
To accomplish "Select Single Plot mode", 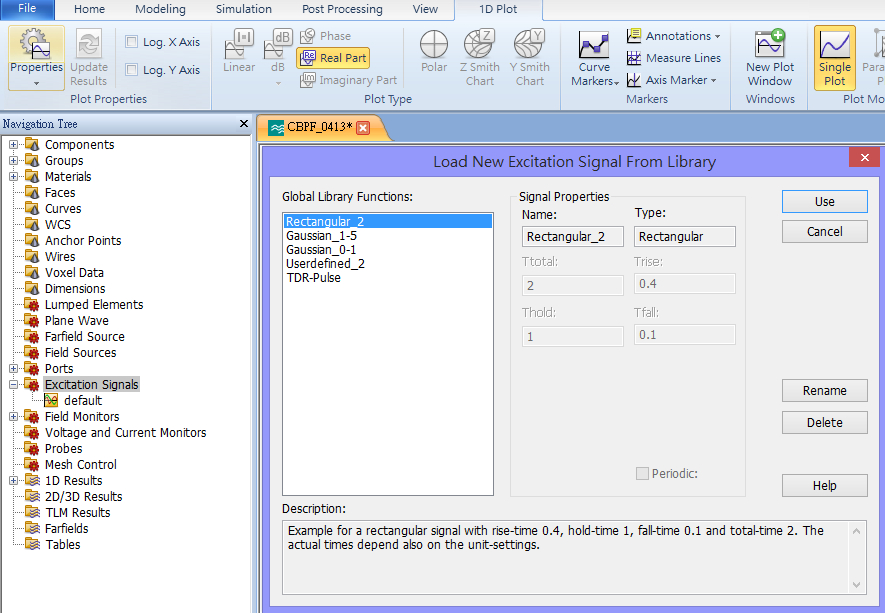I will 834,58.
